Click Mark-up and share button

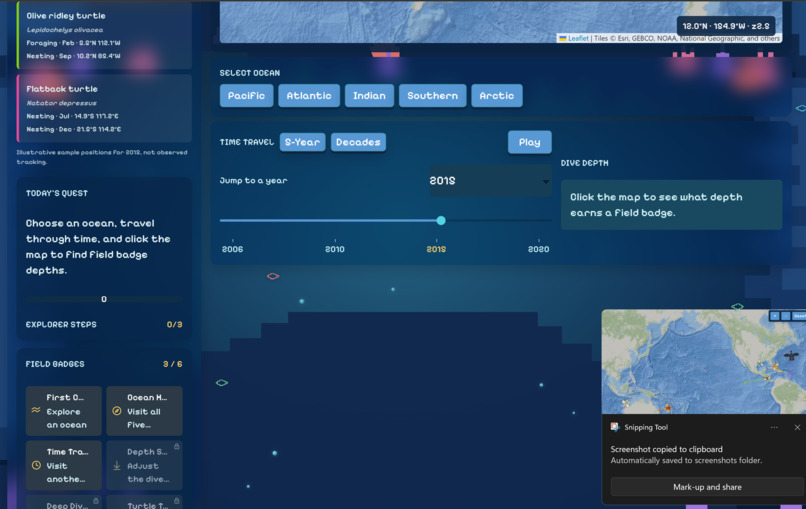click(x=707, y=487)
